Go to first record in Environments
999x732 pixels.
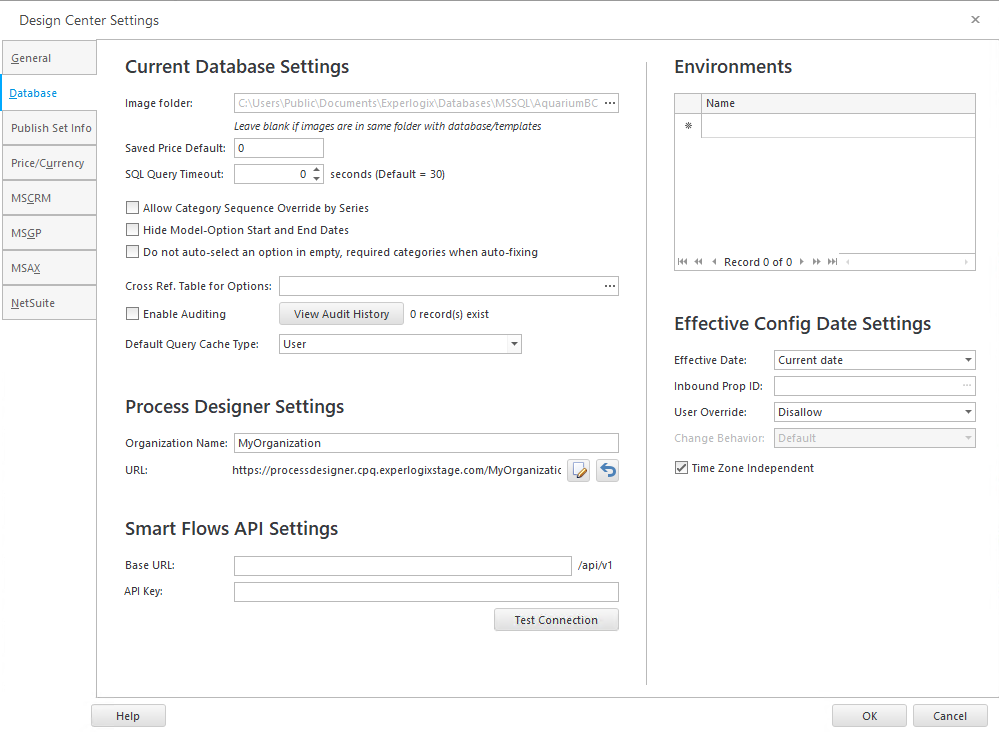[683, 262]
